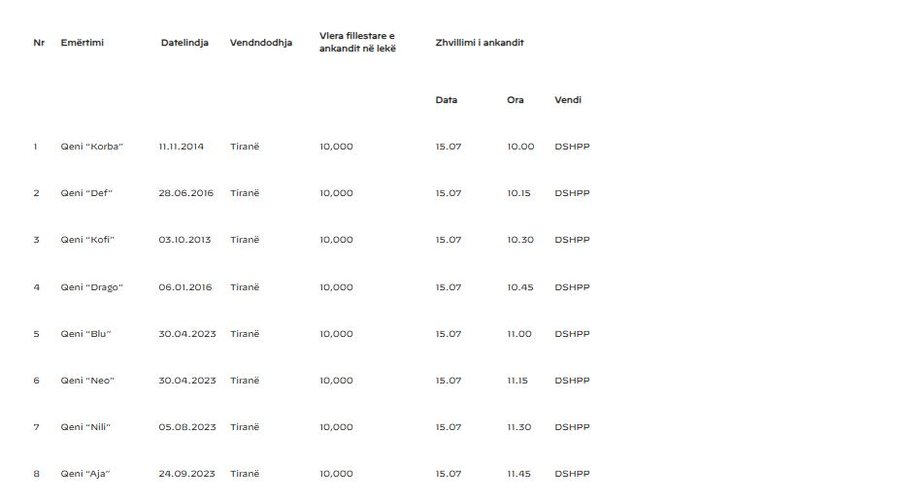This screenshot has width=900, height=500.
Task: Click the Ora sub-header
Action: pos(515,99)
